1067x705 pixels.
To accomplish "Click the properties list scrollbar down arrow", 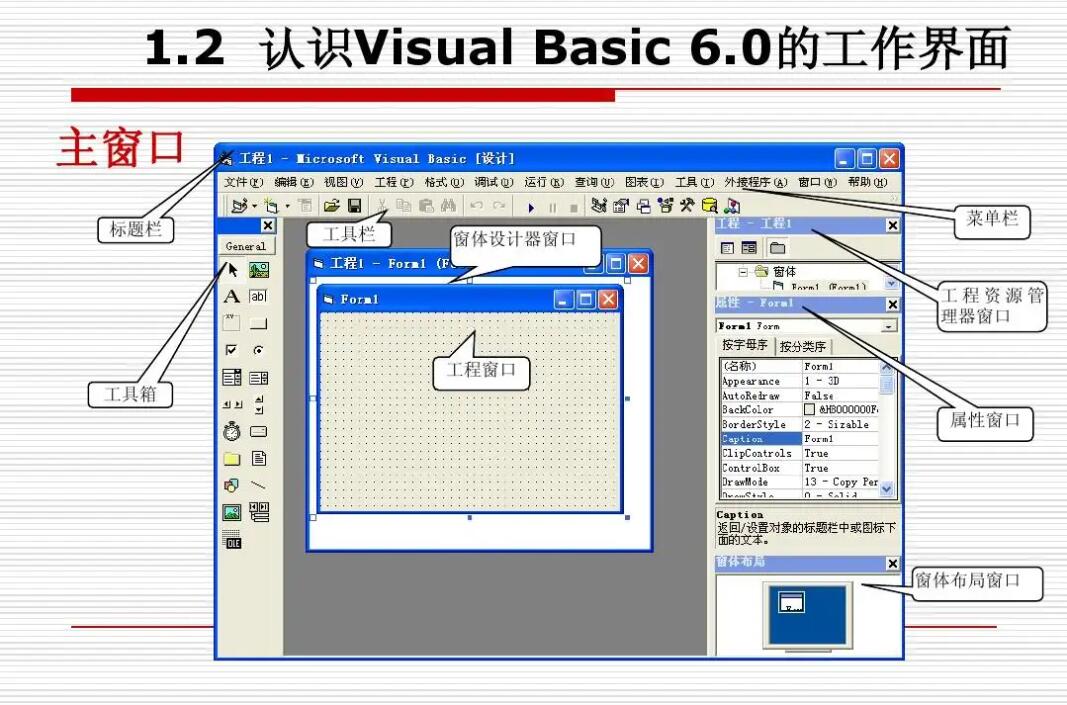I will tap(885, 487).
